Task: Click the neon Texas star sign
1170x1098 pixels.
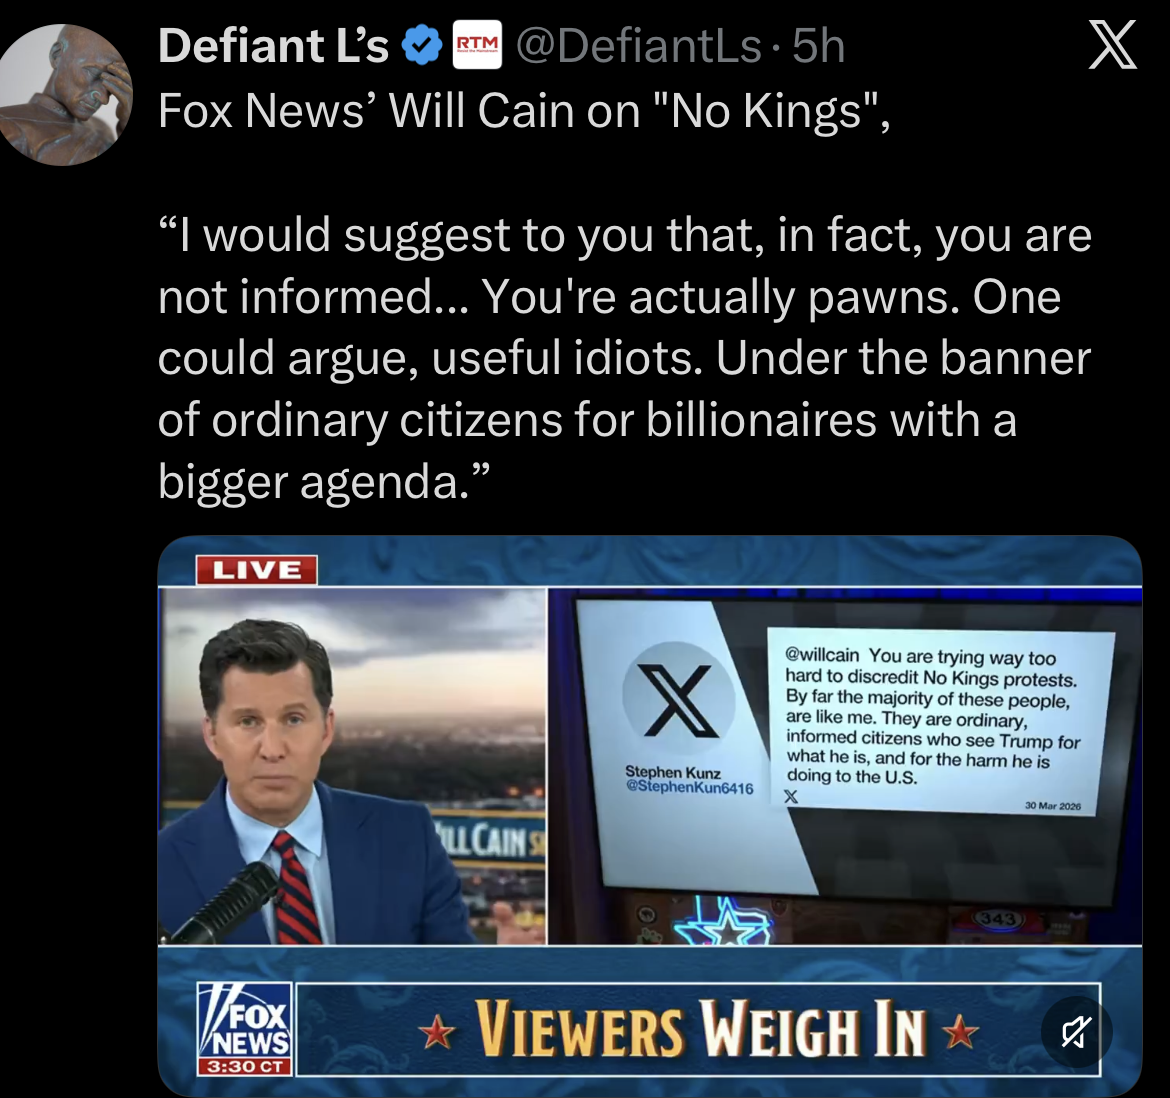Action: click(722, 925)
